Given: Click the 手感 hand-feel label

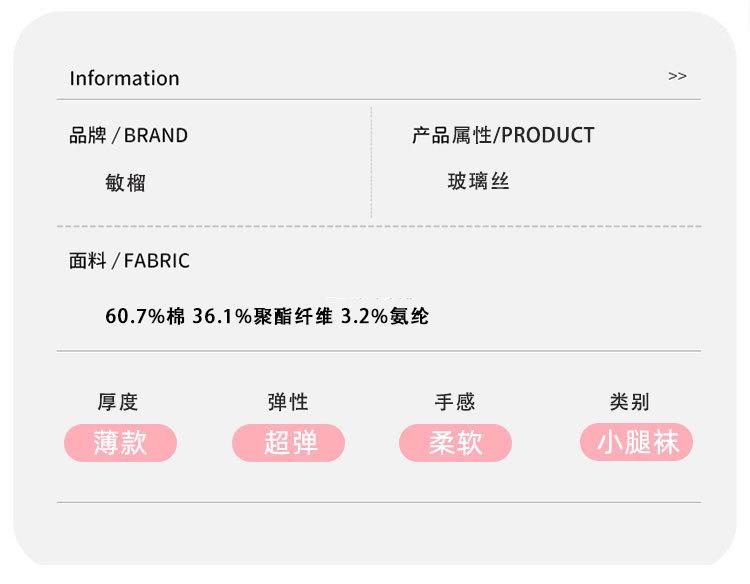Looking at the screenshot, I should pos(455,402).
